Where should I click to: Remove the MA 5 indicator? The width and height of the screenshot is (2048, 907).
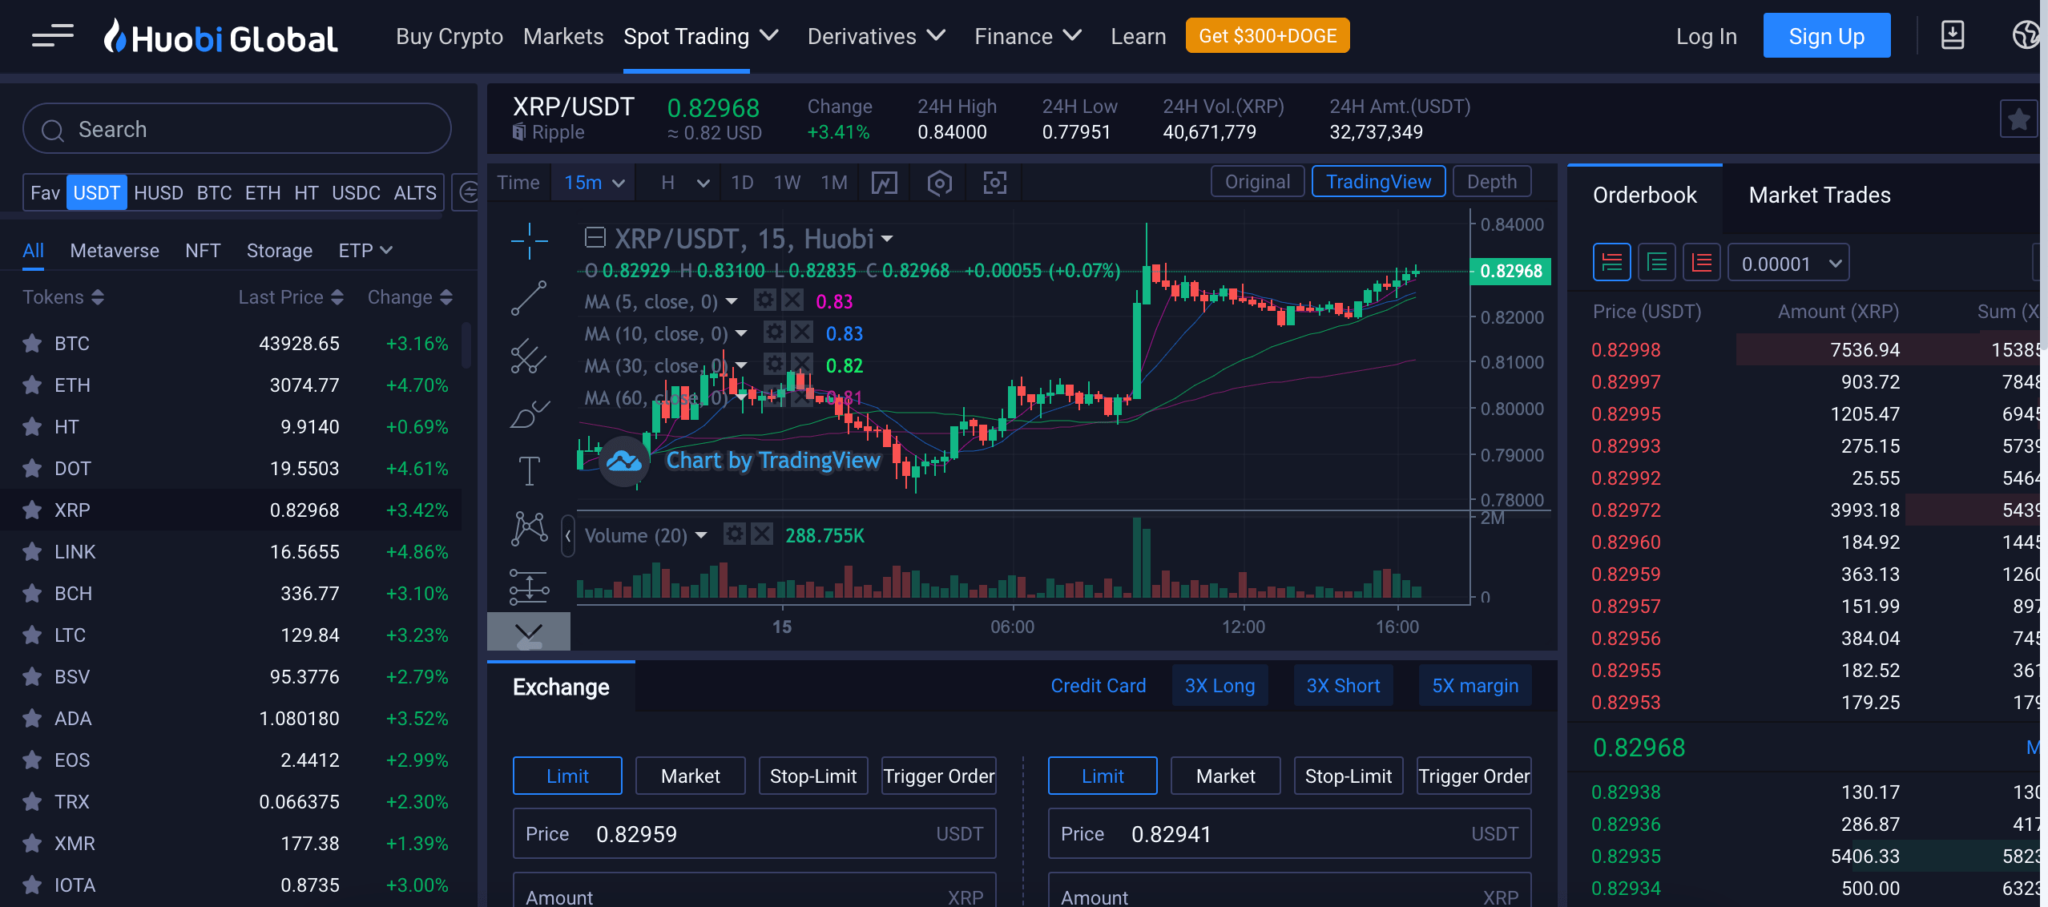pyautogui.click(x=793, y=300)
